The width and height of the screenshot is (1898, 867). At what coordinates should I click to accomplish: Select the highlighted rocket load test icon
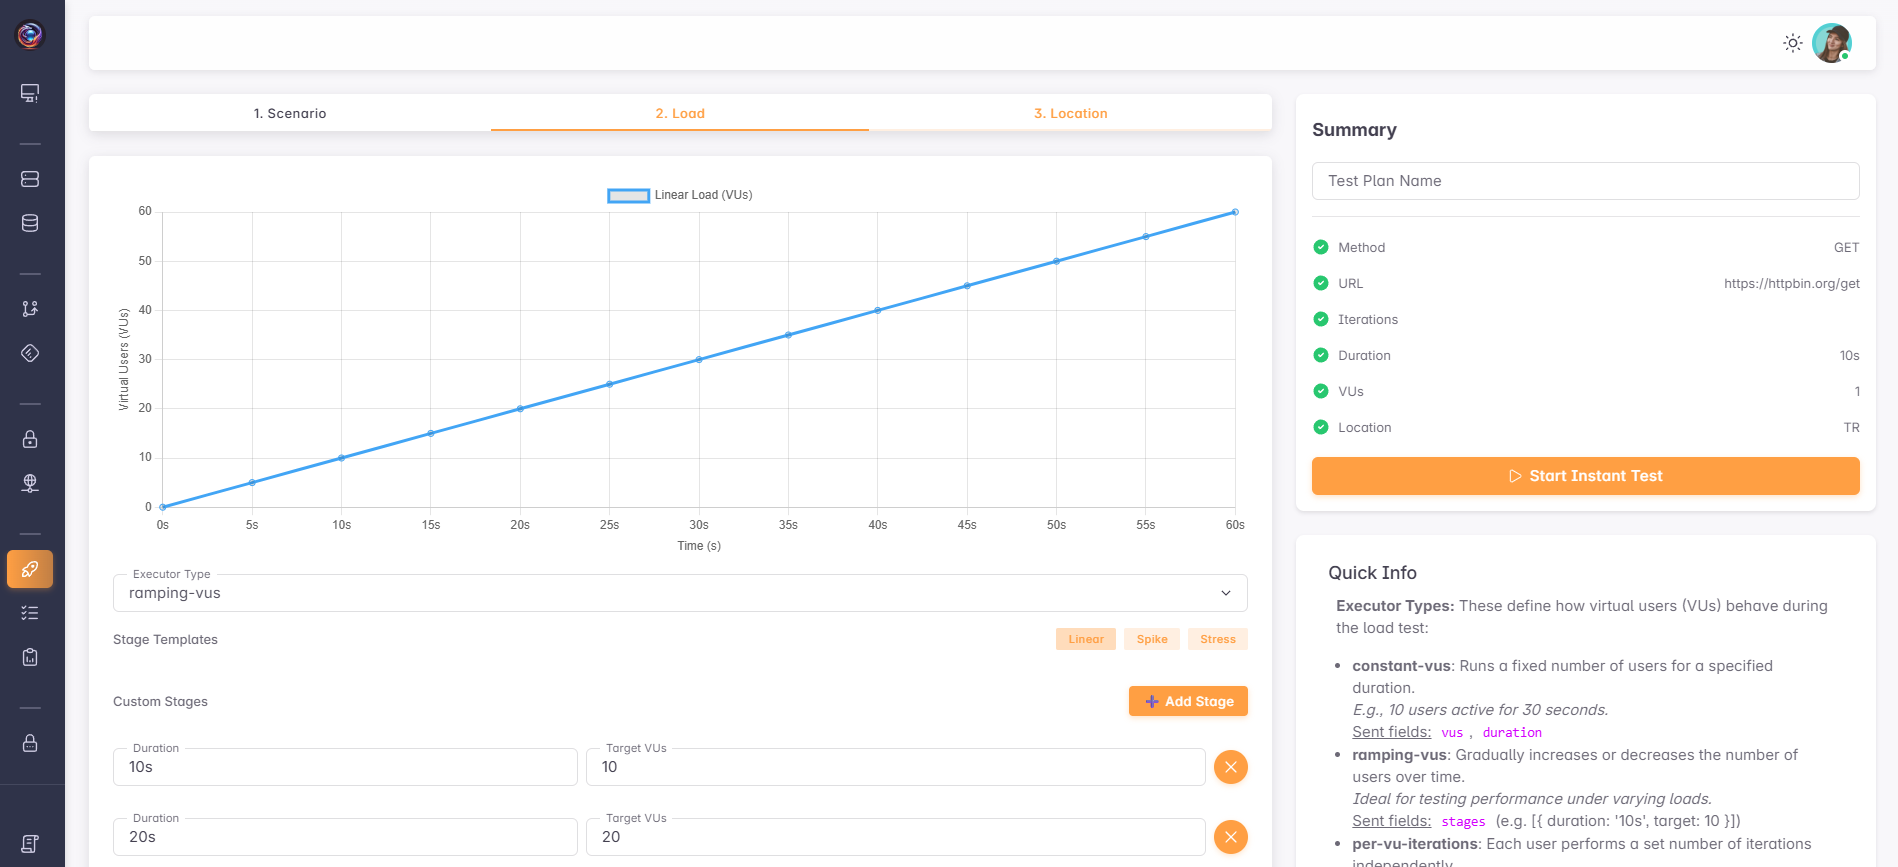pyautogui.click(x=30, y=569)
